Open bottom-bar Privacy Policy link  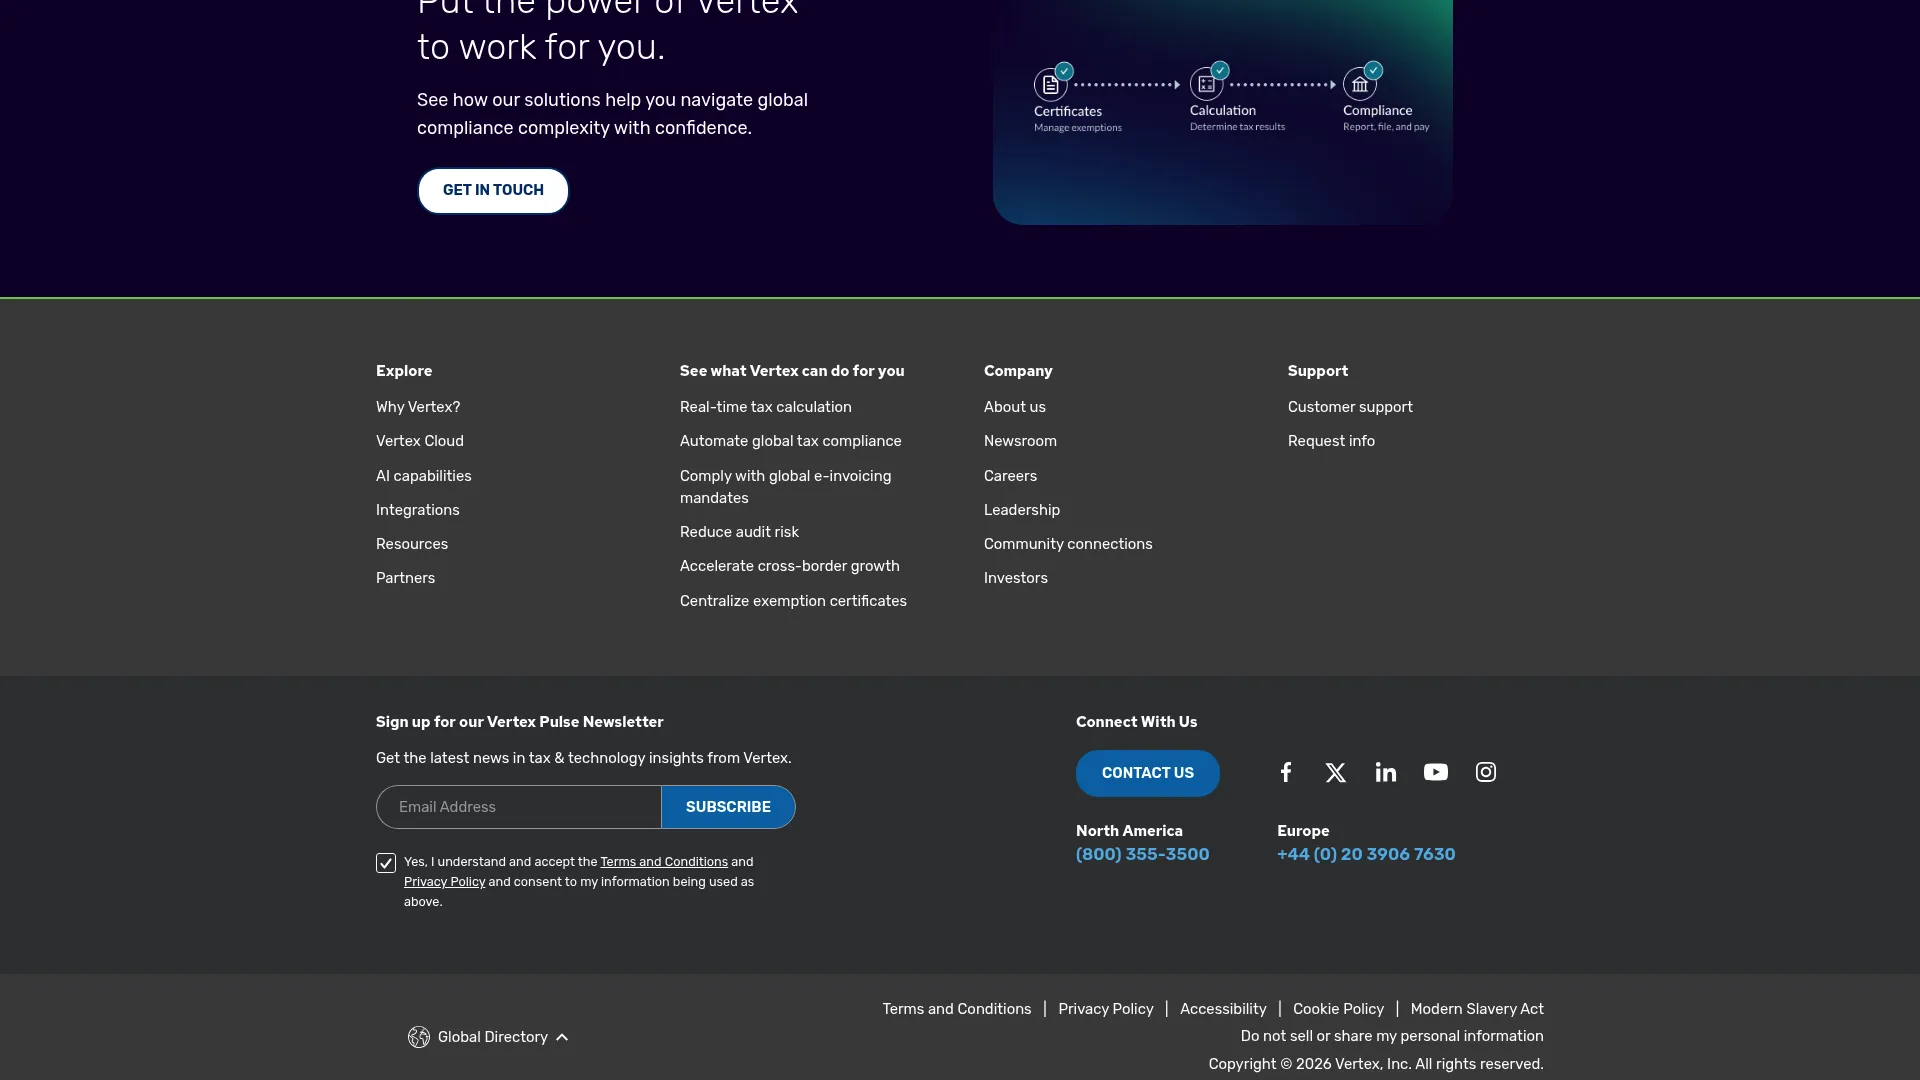[x=1106, y=1009]
